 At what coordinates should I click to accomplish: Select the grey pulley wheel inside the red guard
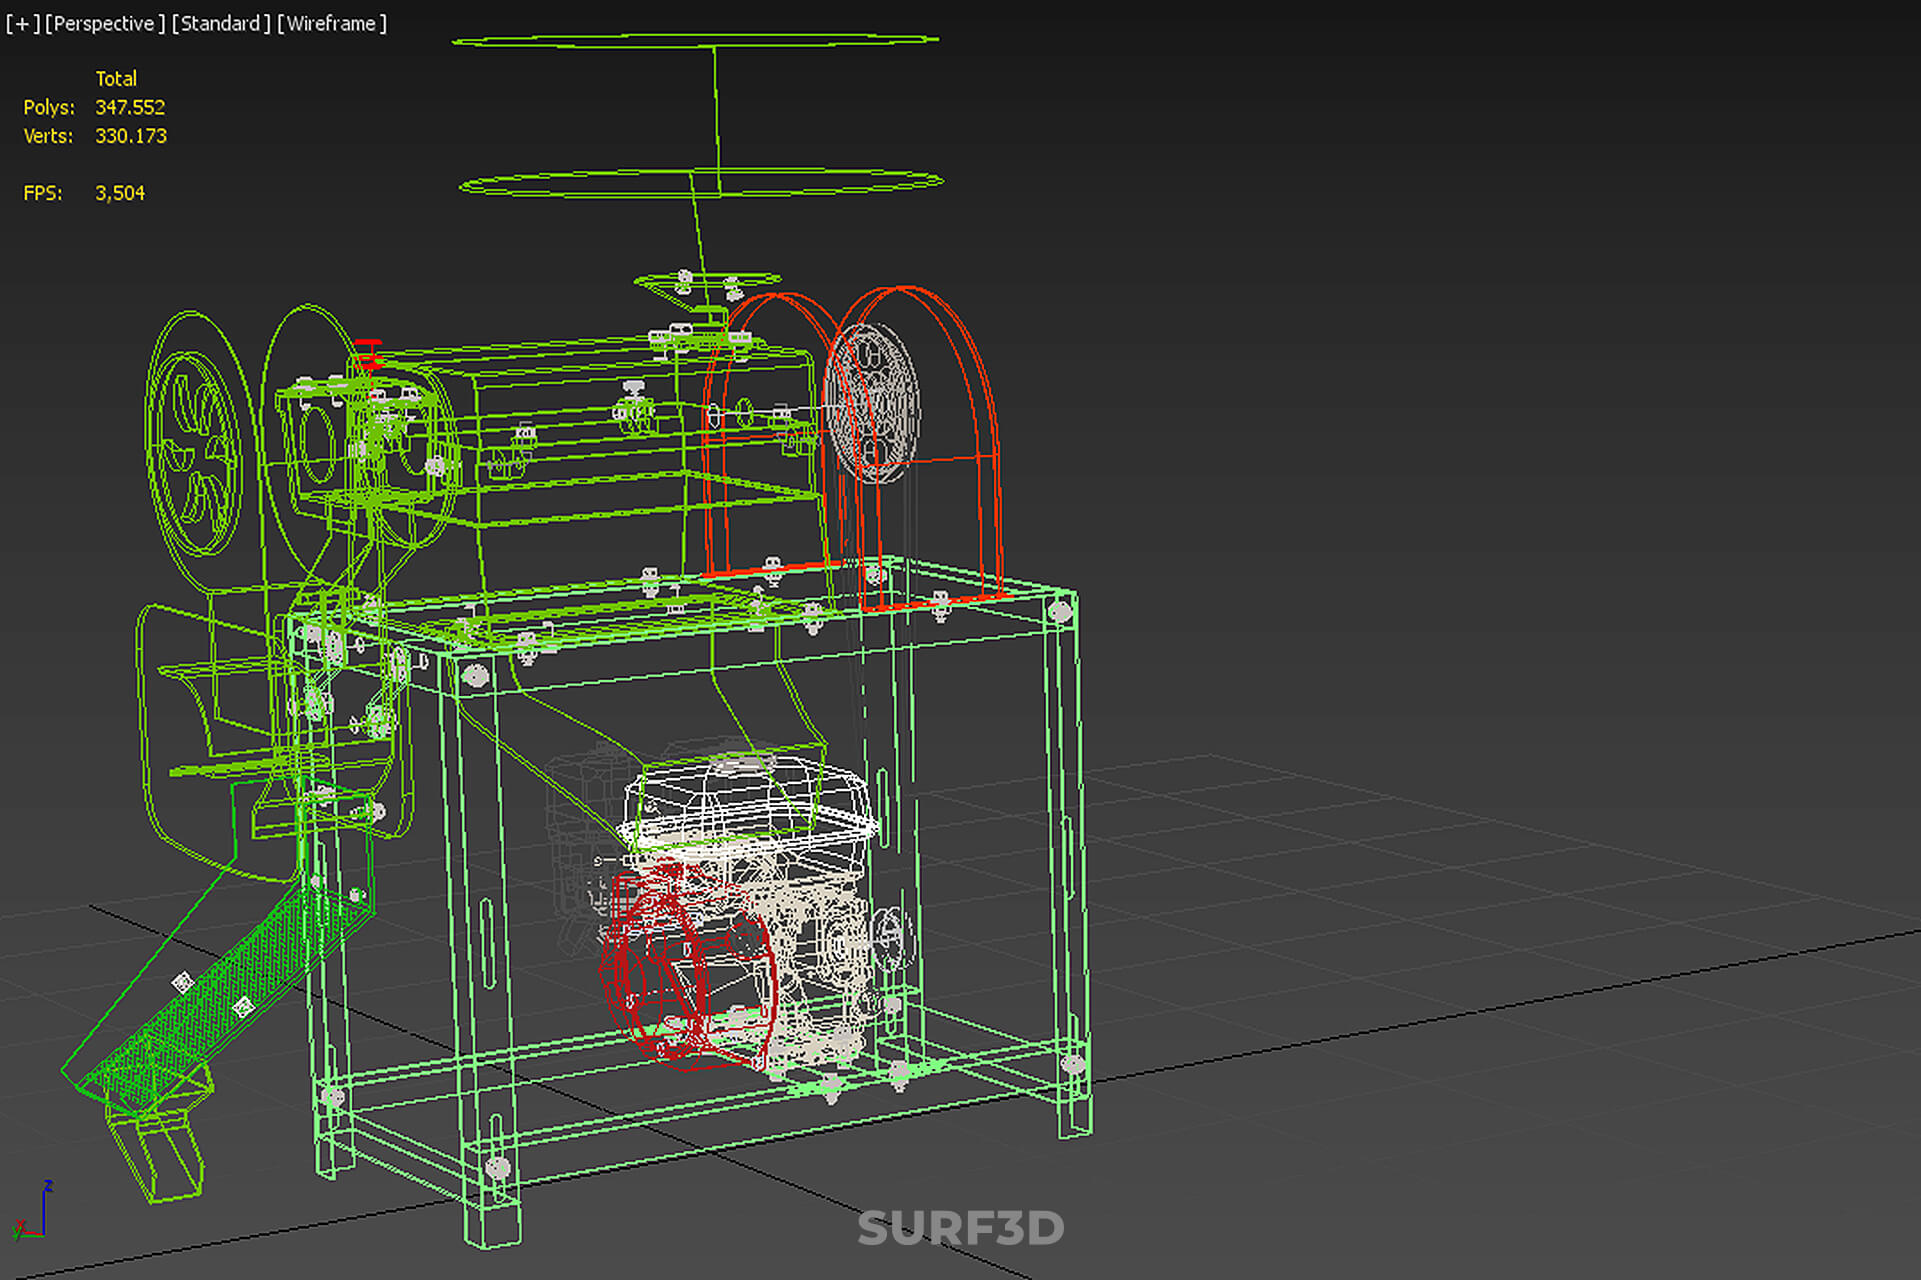click(872, 402)
